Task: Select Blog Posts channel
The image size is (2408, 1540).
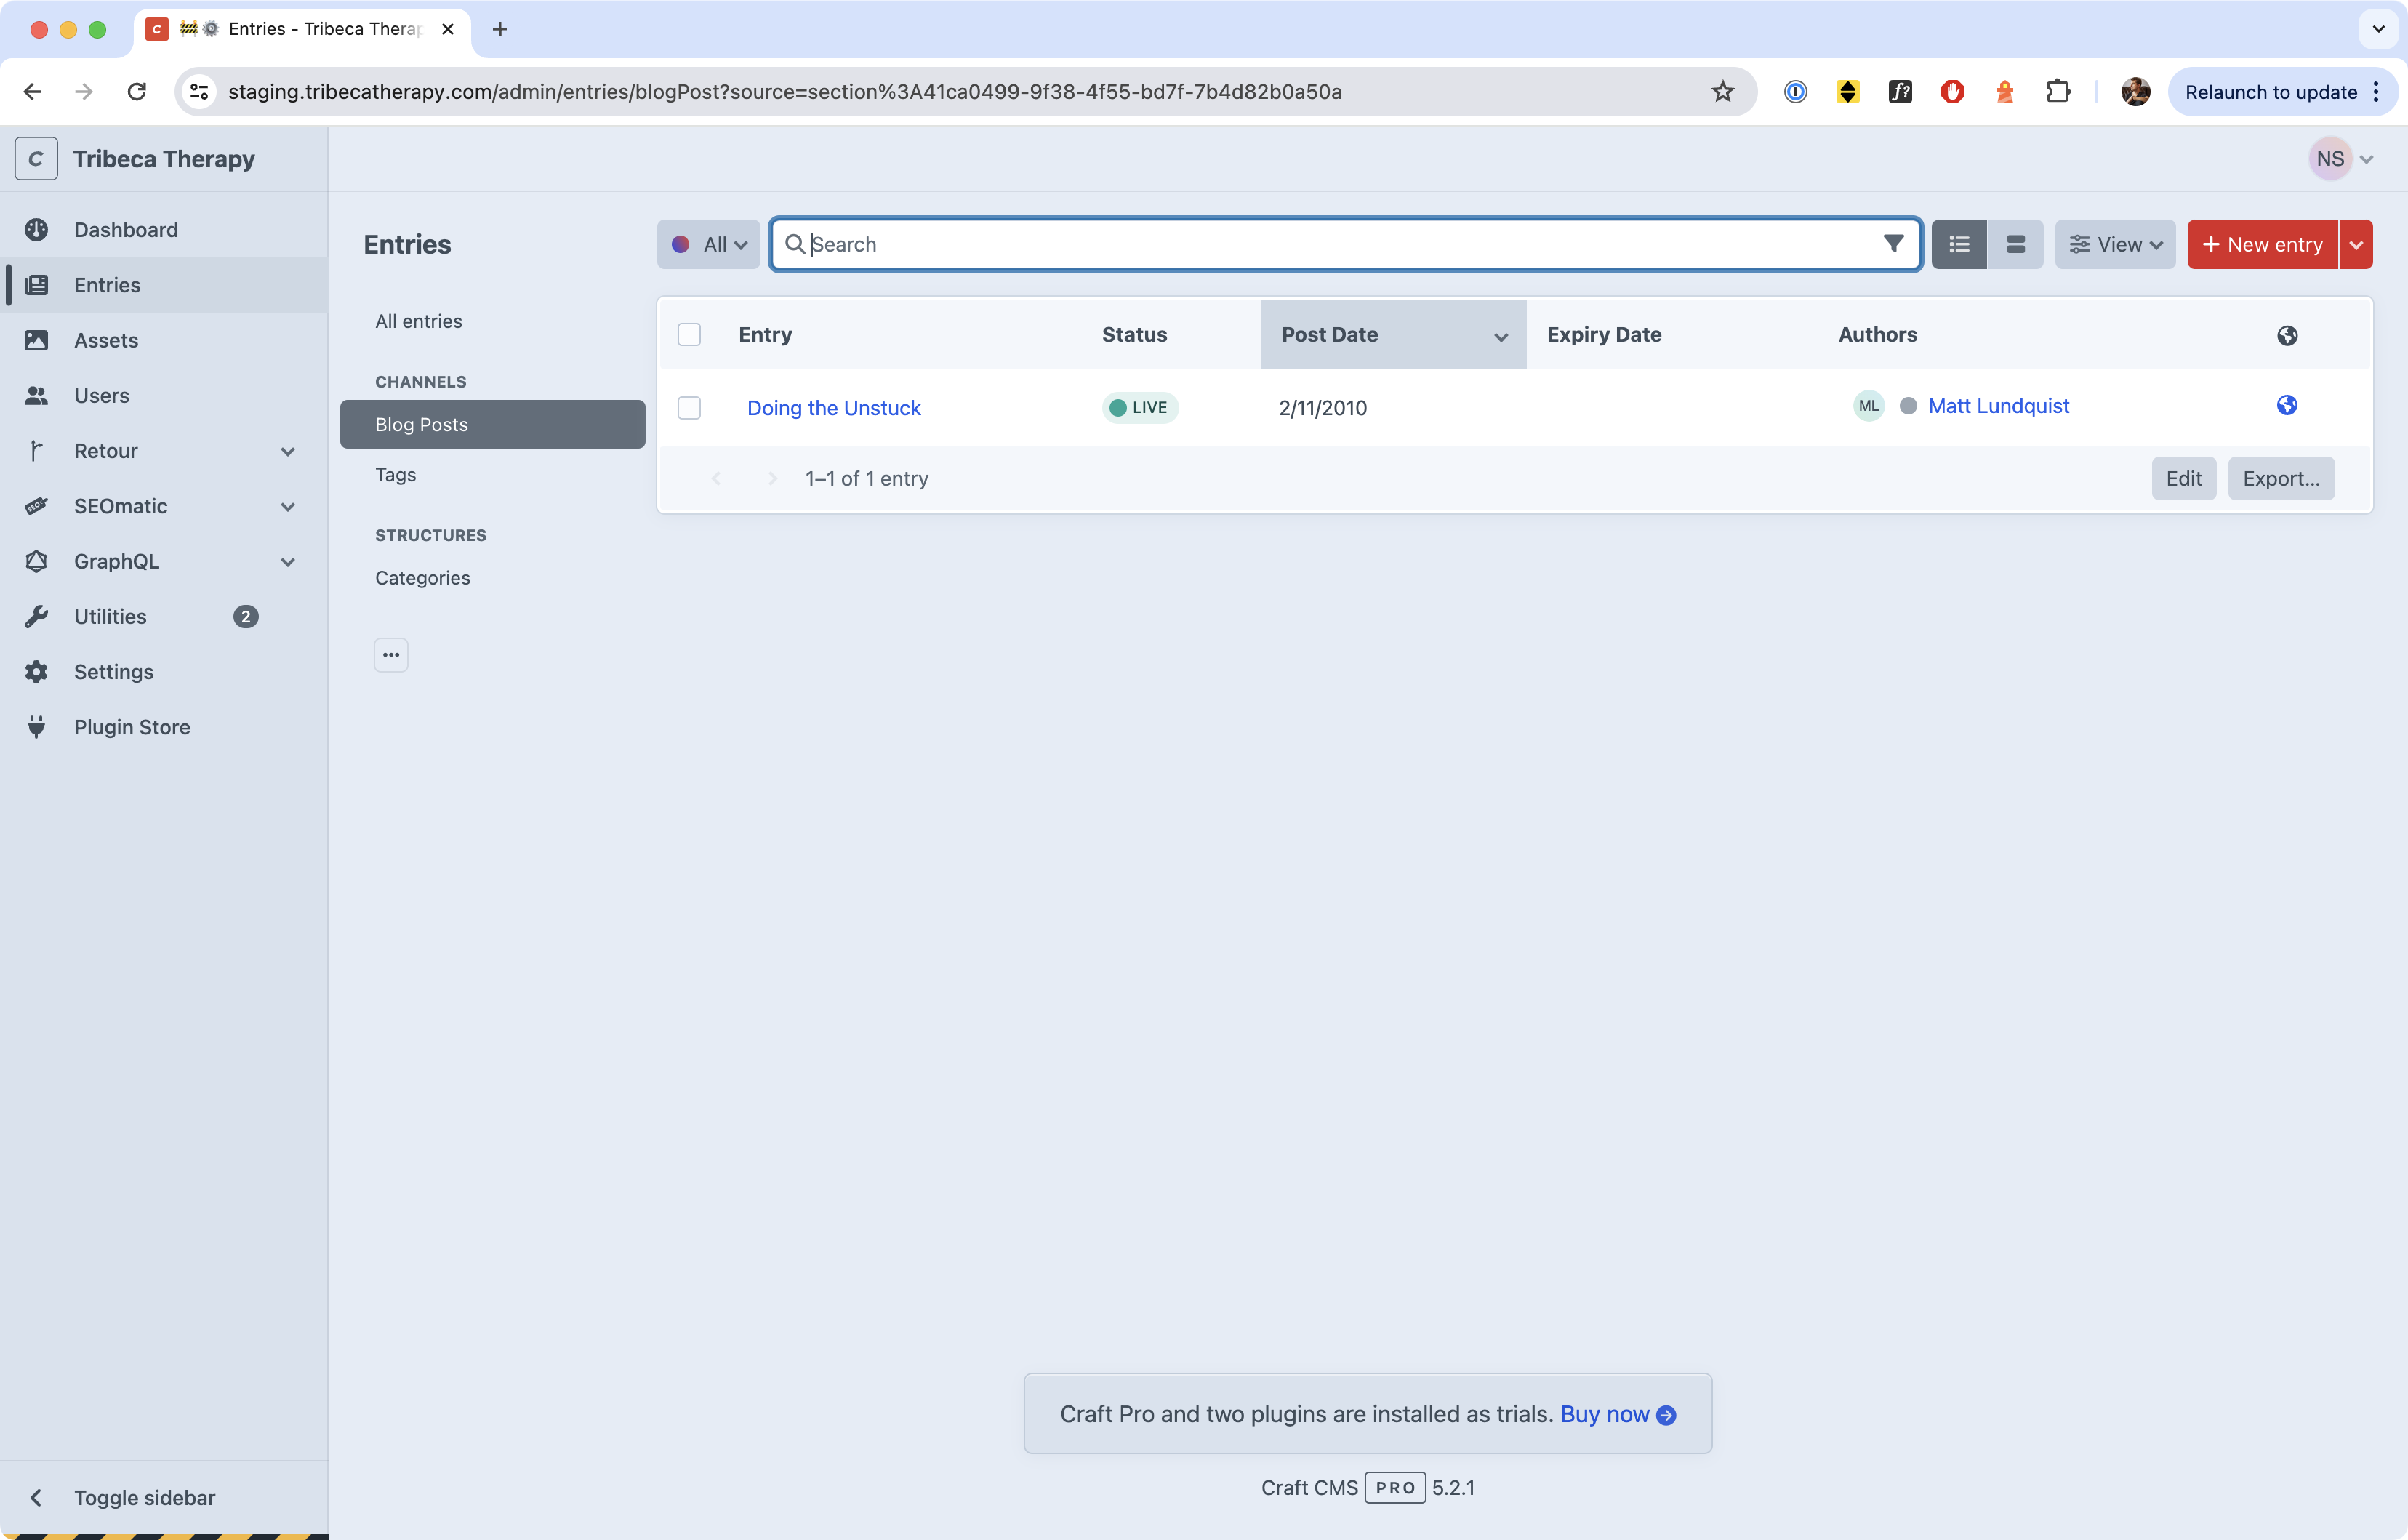Action: point(492,424)
